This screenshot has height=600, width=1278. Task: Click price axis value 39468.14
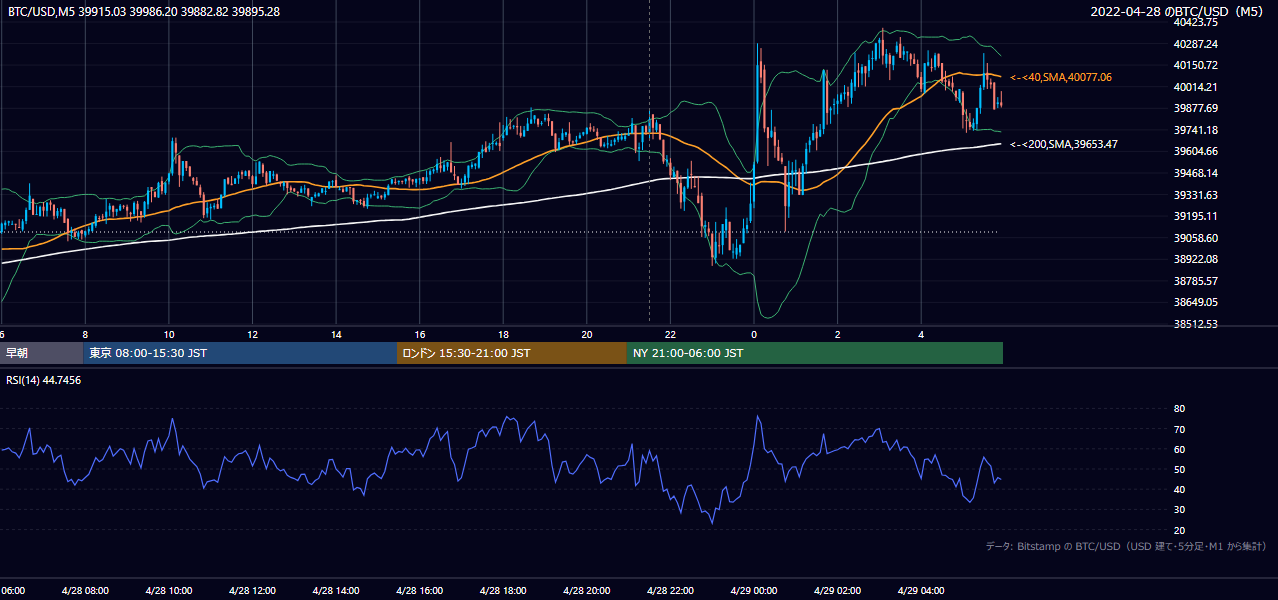1195,173
